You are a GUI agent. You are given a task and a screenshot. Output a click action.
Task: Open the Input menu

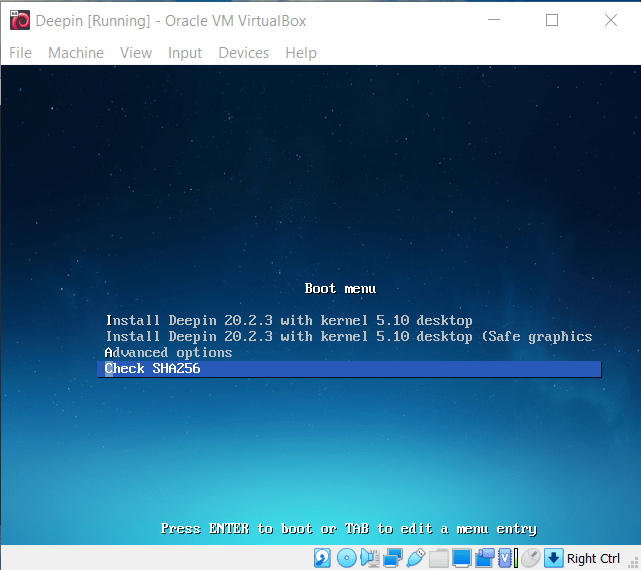[185, 53]
